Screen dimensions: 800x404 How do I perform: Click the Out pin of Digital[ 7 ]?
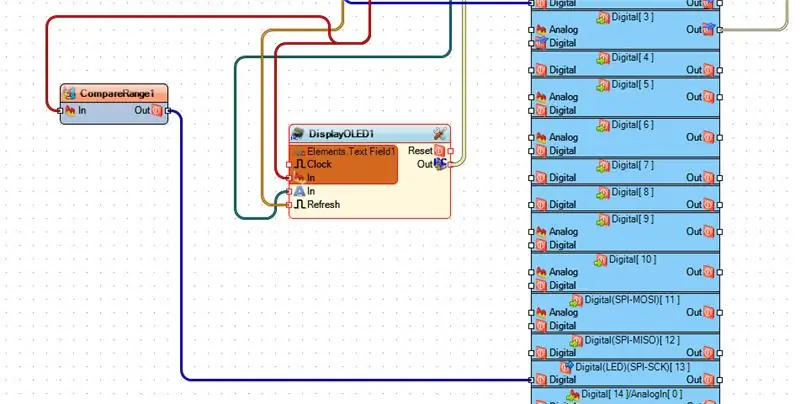pos(719,178)
